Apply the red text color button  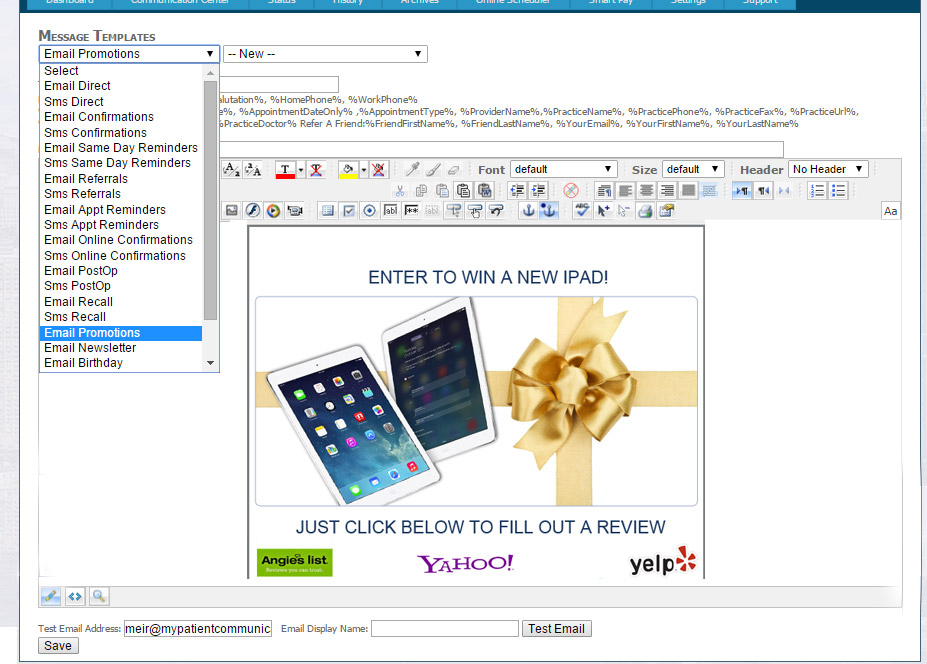(285, 170)
